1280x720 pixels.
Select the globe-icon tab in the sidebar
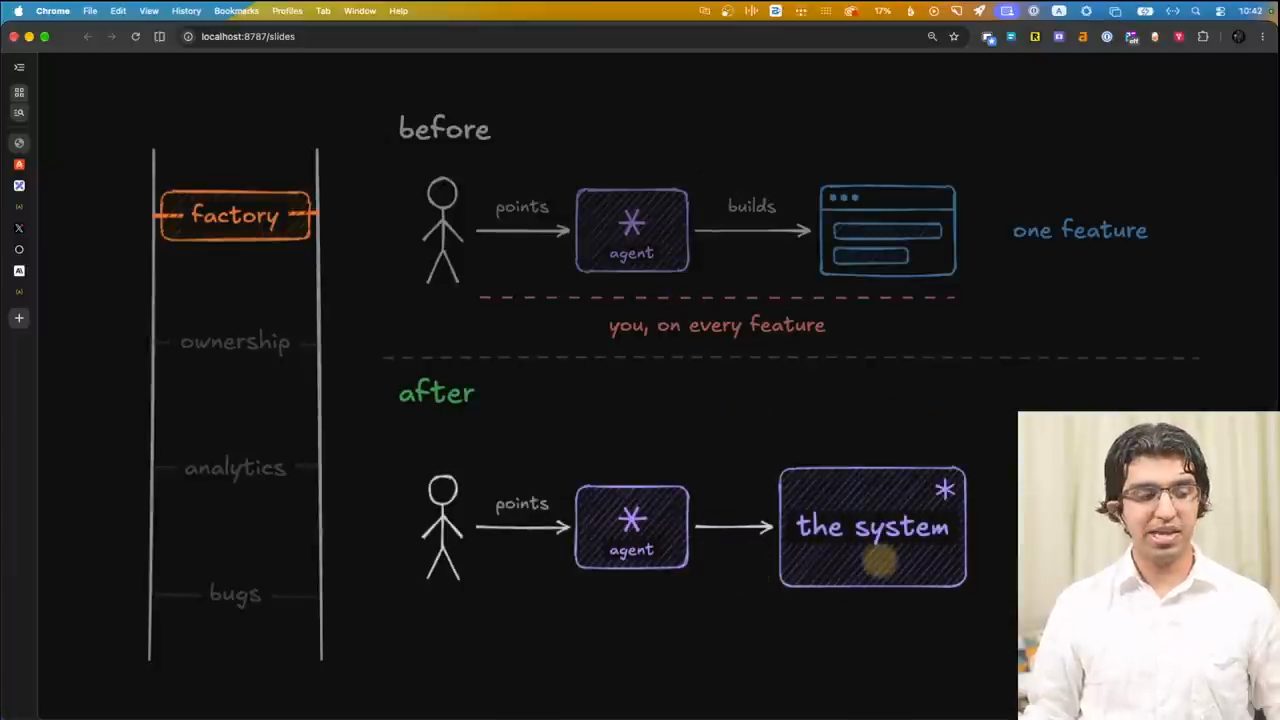[x=19, y=143]
